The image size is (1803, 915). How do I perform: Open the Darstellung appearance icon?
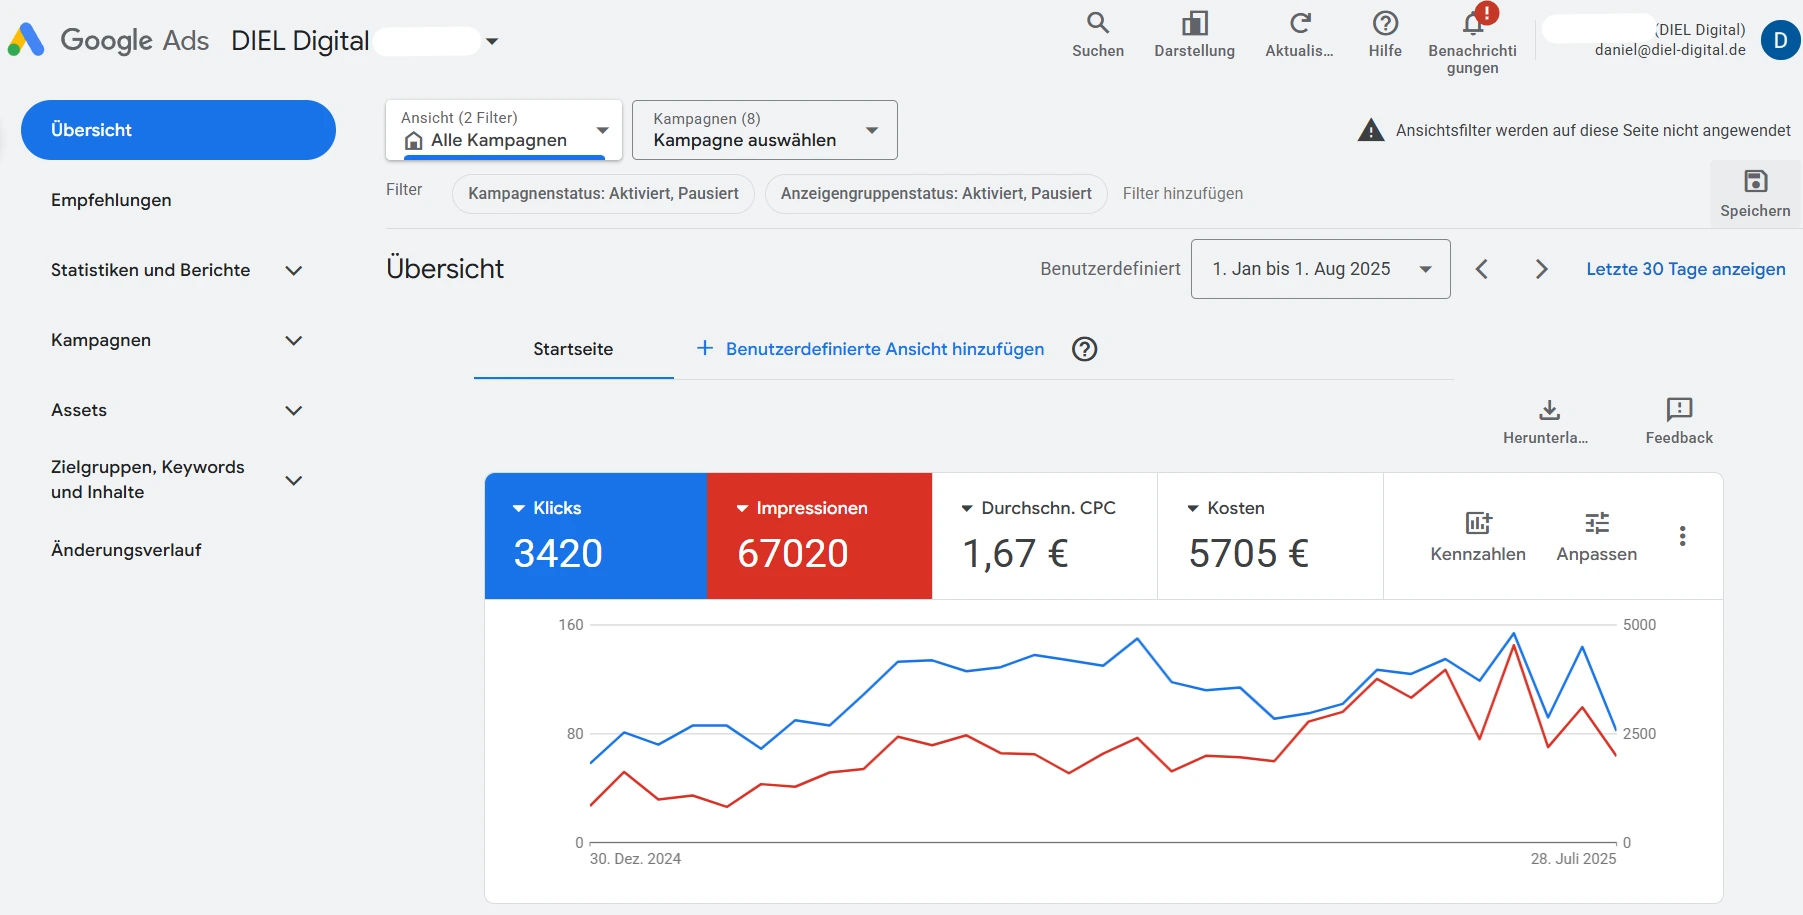click(1194, 23)
